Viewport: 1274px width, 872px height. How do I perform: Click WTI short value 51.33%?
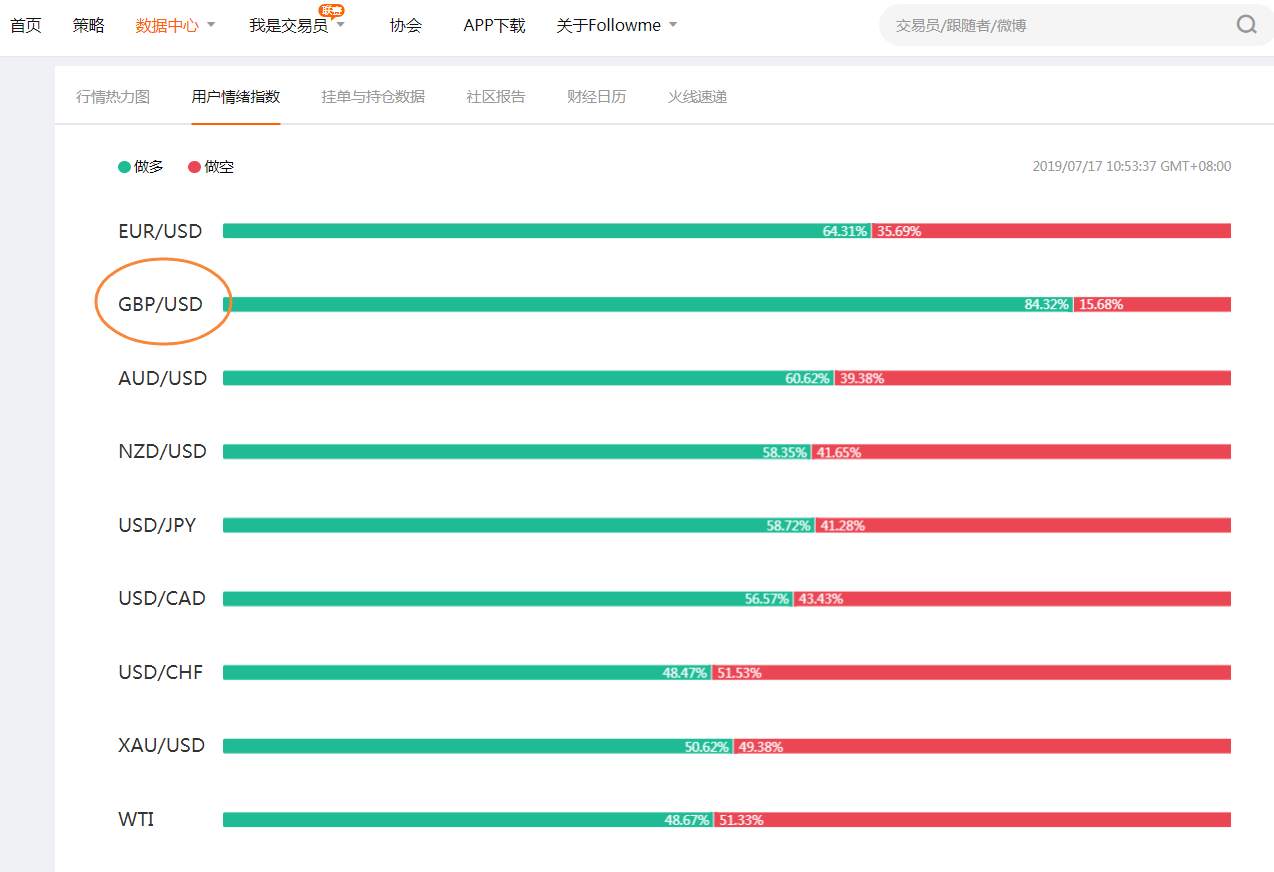point(741,820)
